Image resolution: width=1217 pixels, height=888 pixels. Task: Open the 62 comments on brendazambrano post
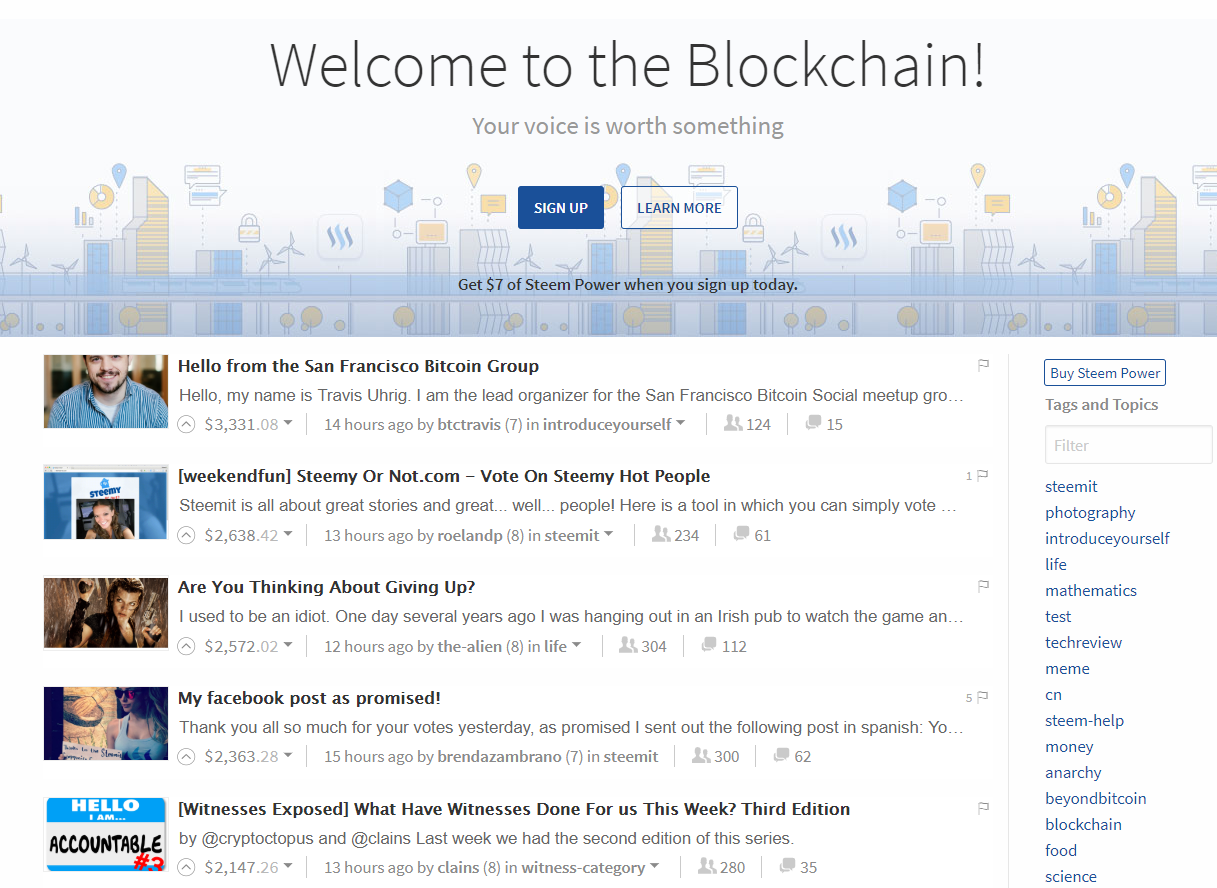[x=792, y=756]
